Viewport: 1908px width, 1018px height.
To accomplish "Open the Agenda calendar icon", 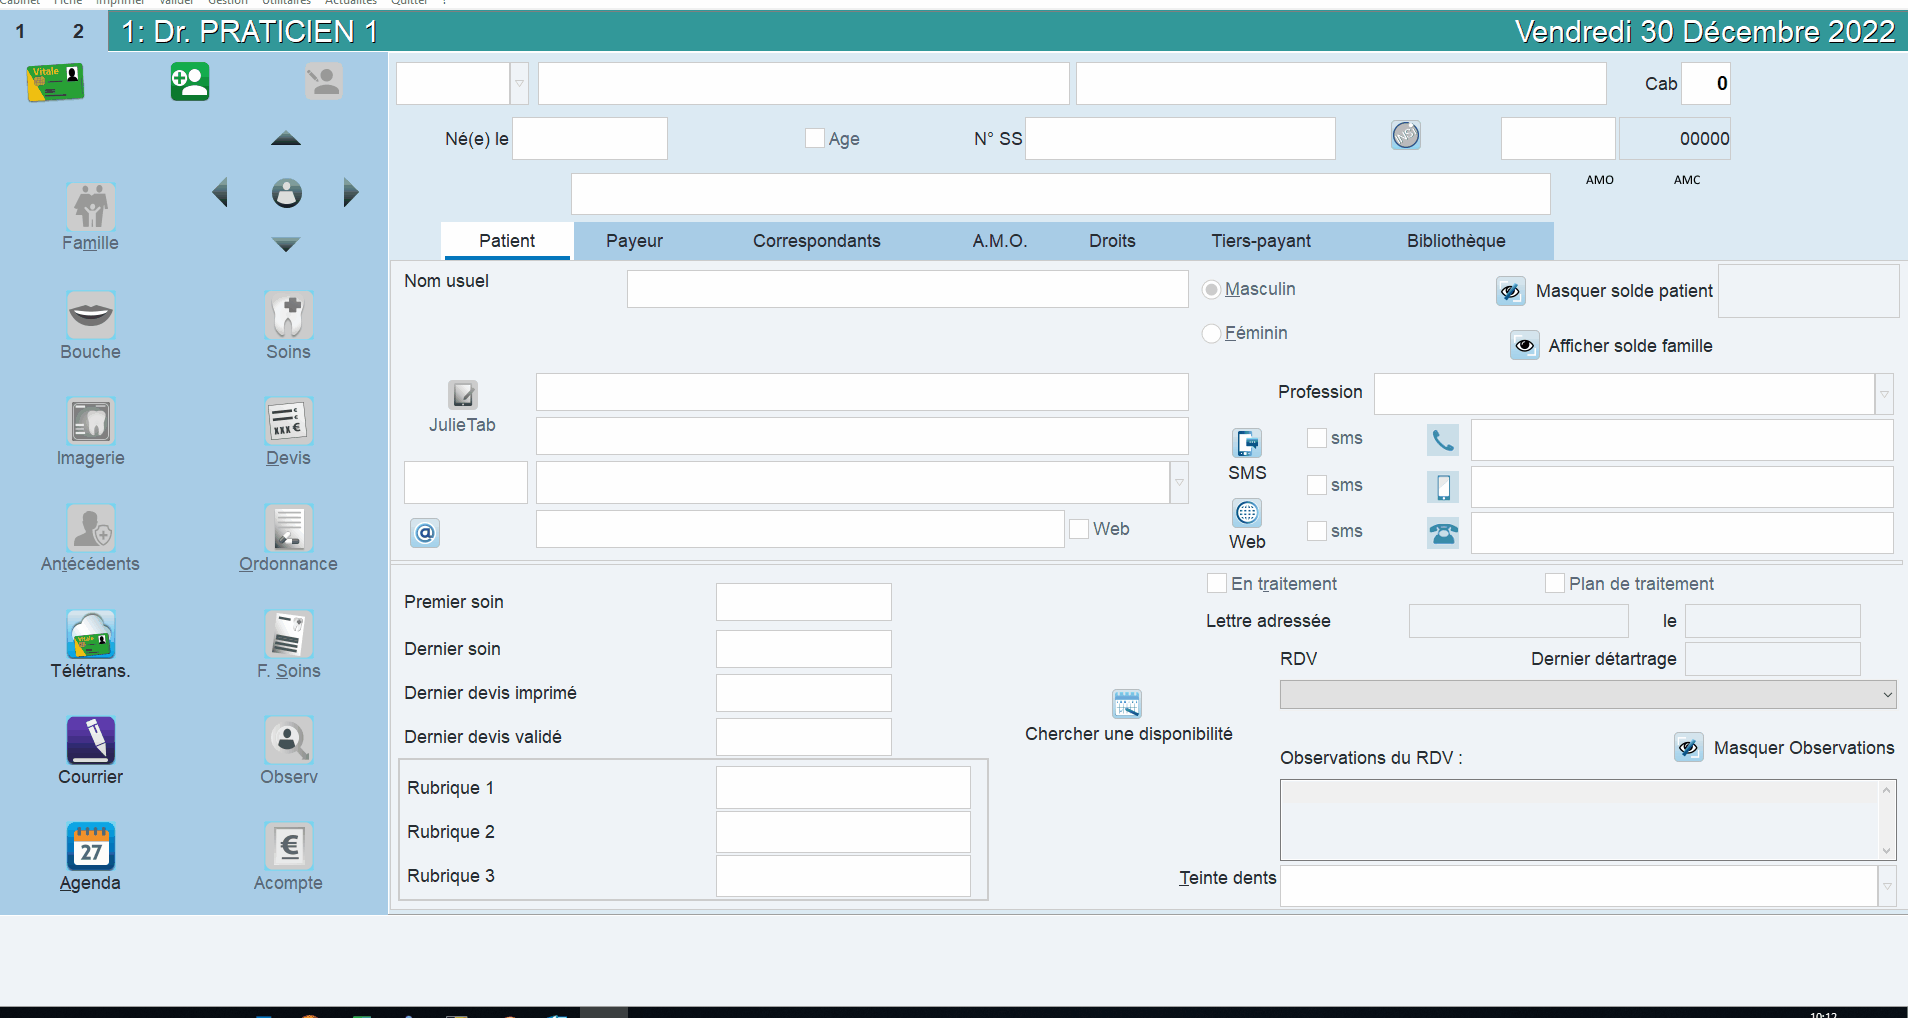I will [x=91, y=846].
